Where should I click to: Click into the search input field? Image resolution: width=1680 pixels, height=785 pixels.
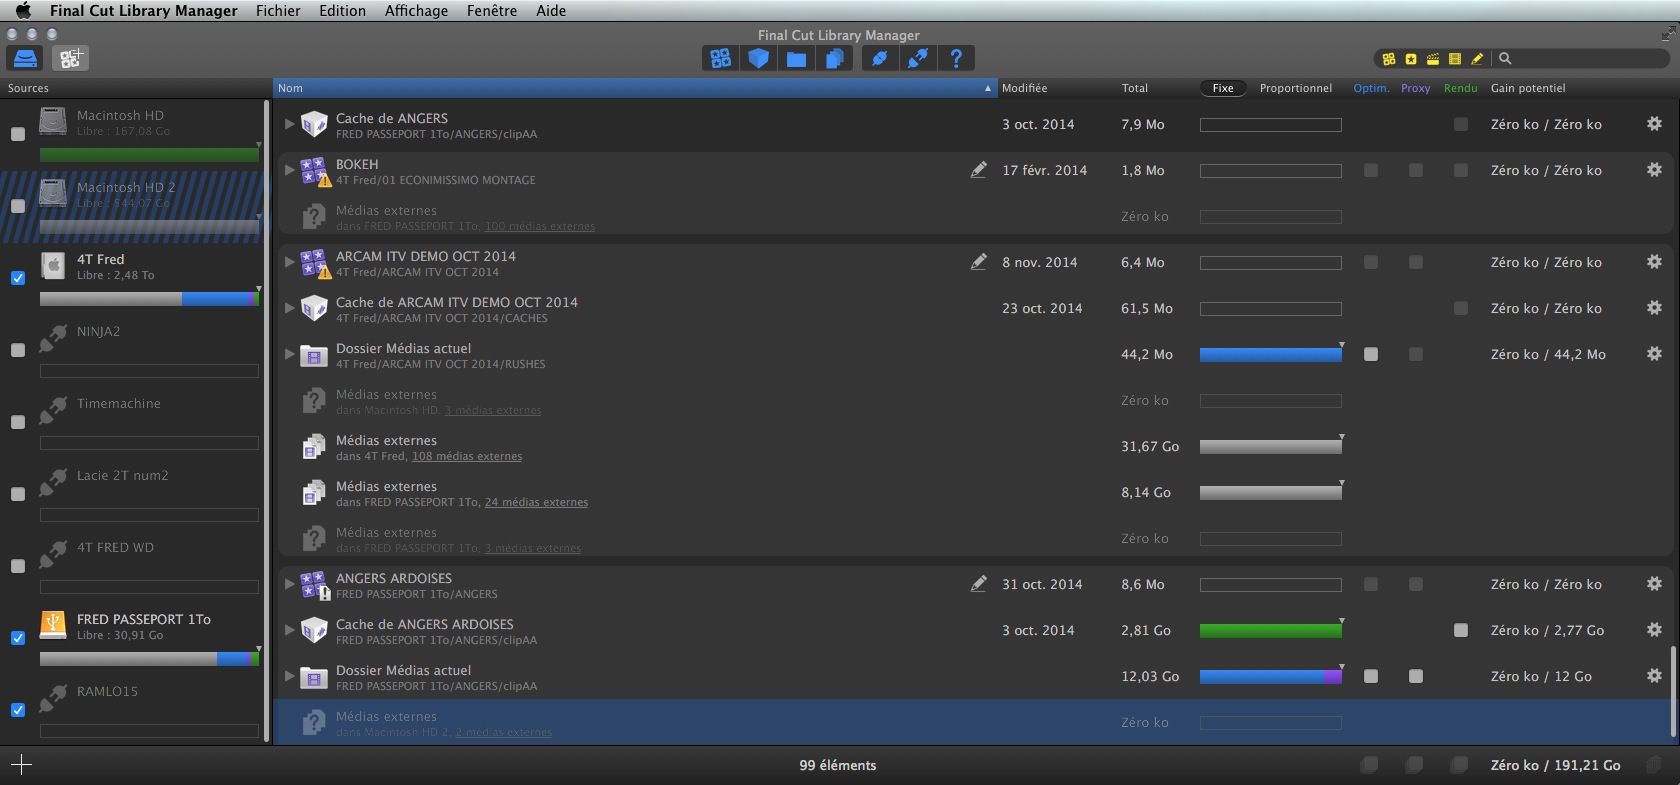click(1590, 59)
